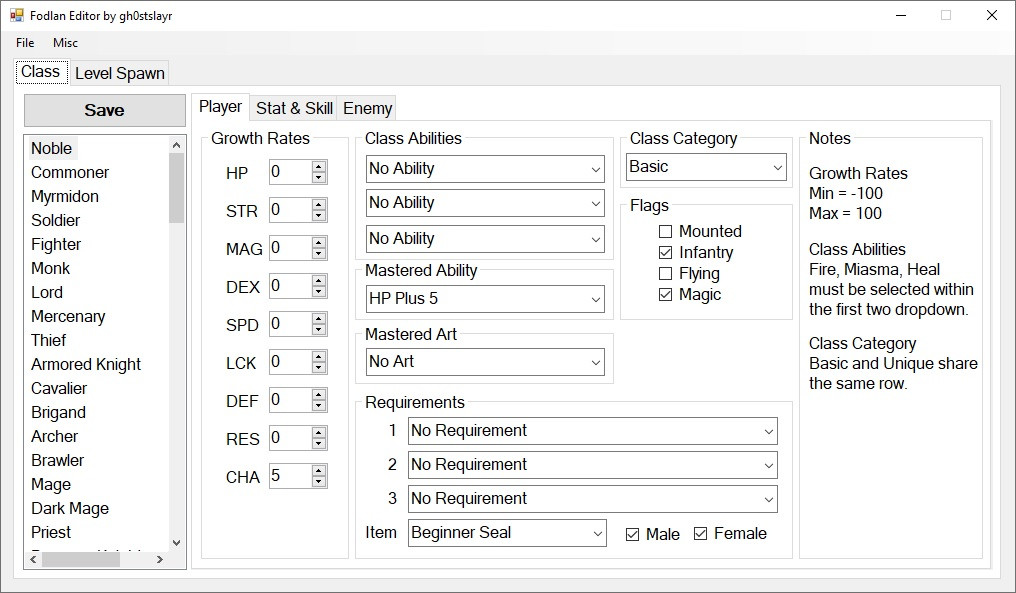The width and height of the screenshot is (1016, 593).
Task: Open the Misc menu
Action: [65, 43]
